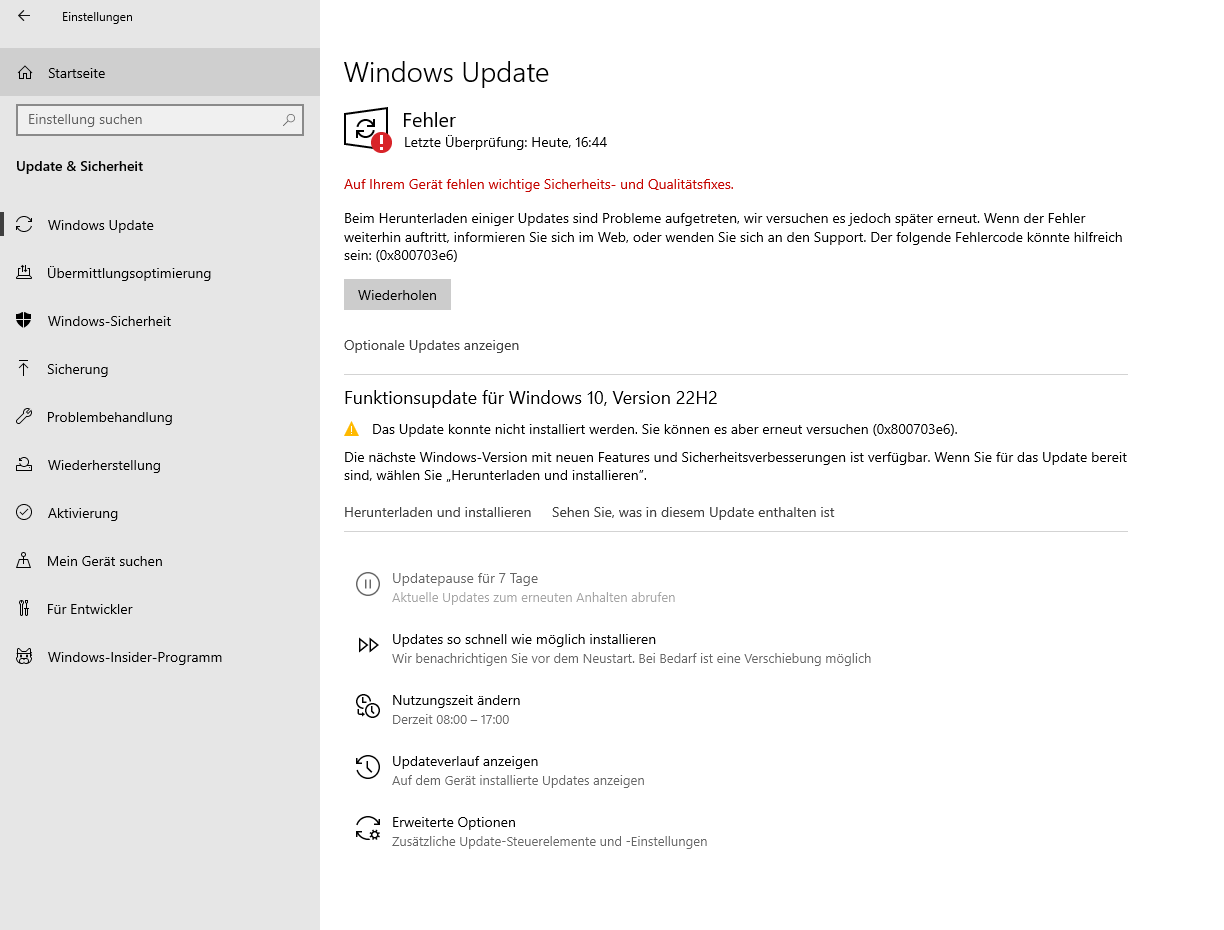The image size is (1224, 930).
Task: Click the Problembehandlung wrench icon
Action: (x=25, y=417)
